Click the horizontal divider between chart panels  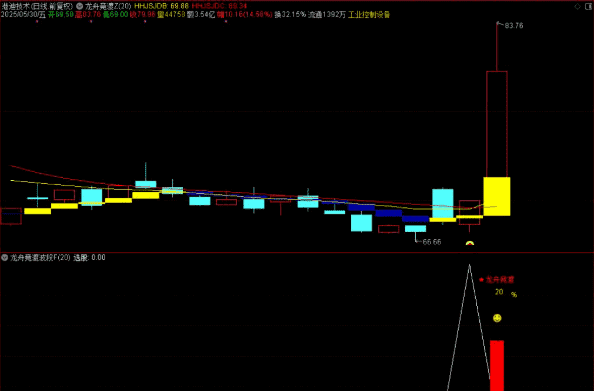pyautogui.click(x=297, y=252)
